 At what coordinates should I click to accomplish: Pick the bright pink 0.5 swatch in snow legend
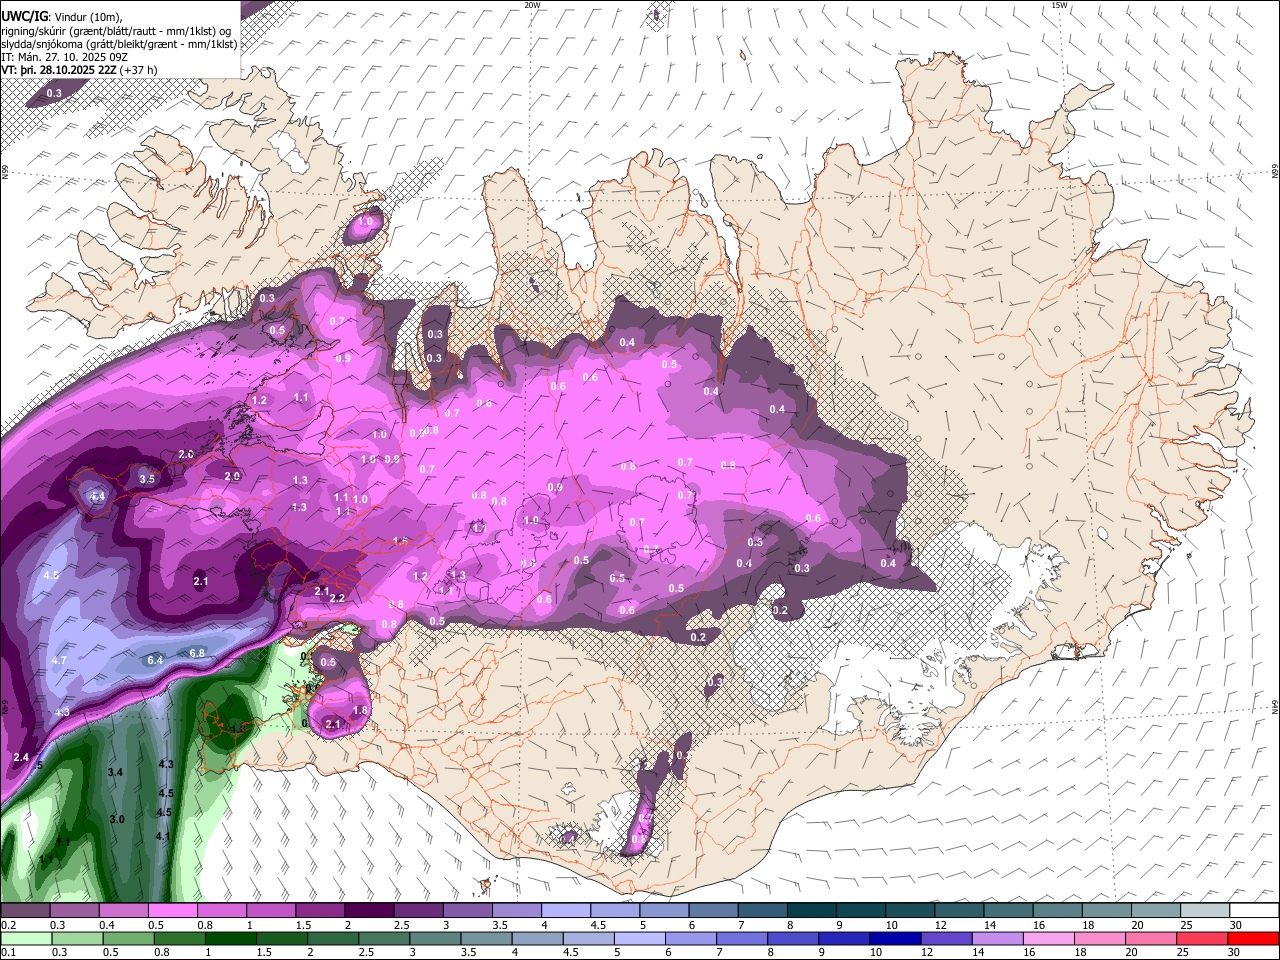coord(172,911)
